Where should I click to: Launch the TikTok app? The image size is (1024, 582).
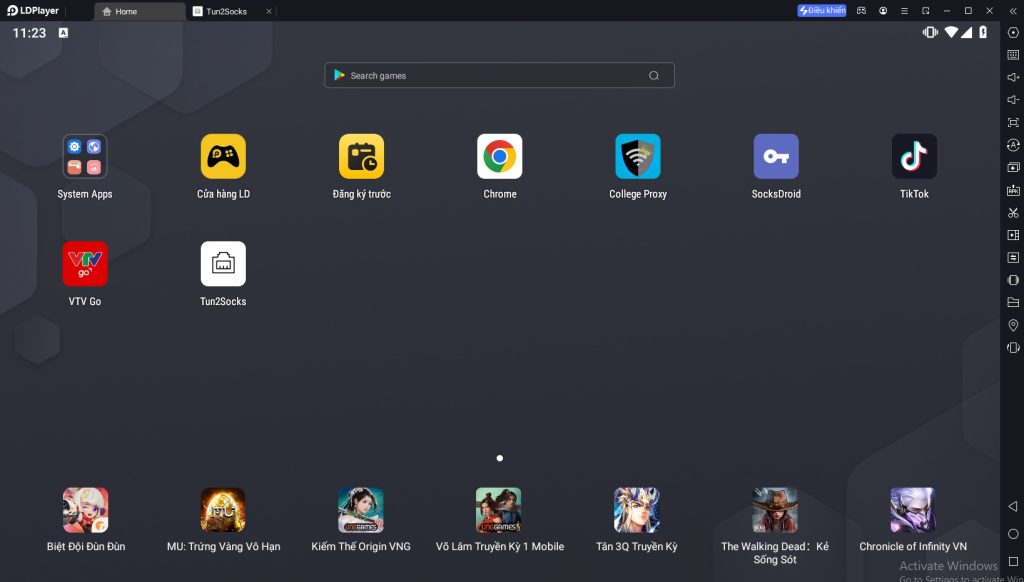point(914,157)
